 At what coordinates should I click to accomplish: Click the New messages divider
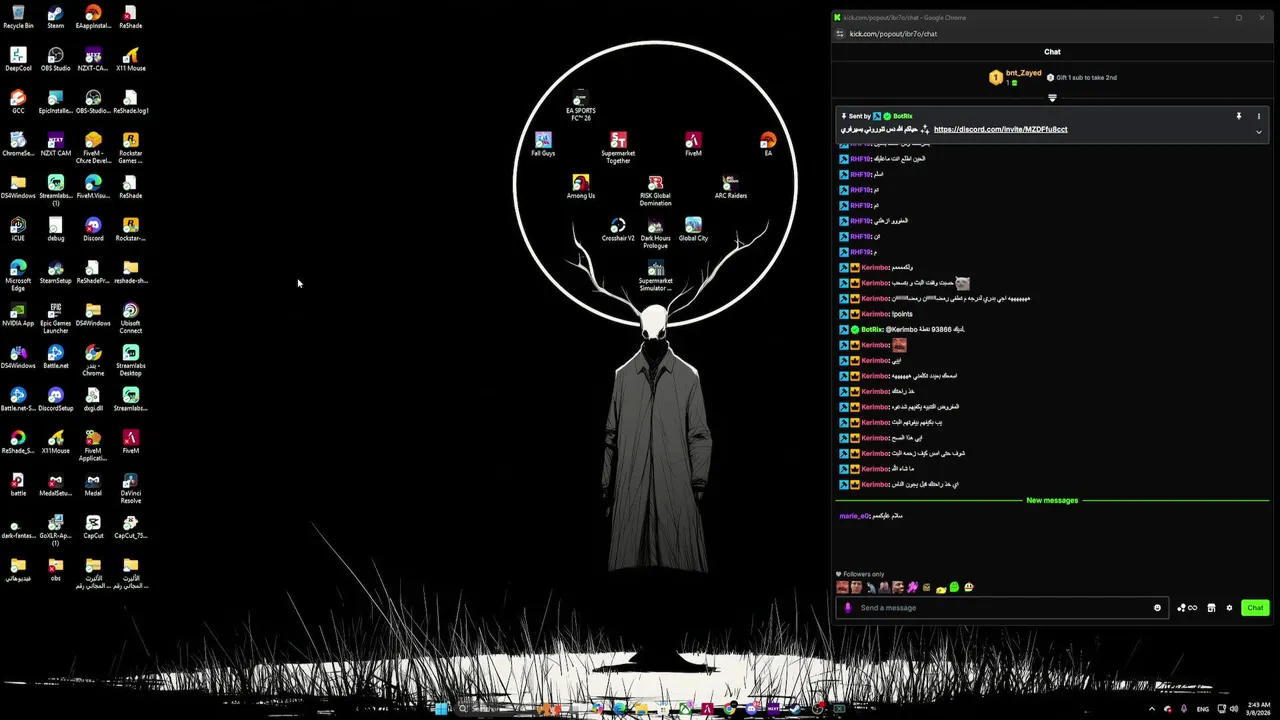1052,500
